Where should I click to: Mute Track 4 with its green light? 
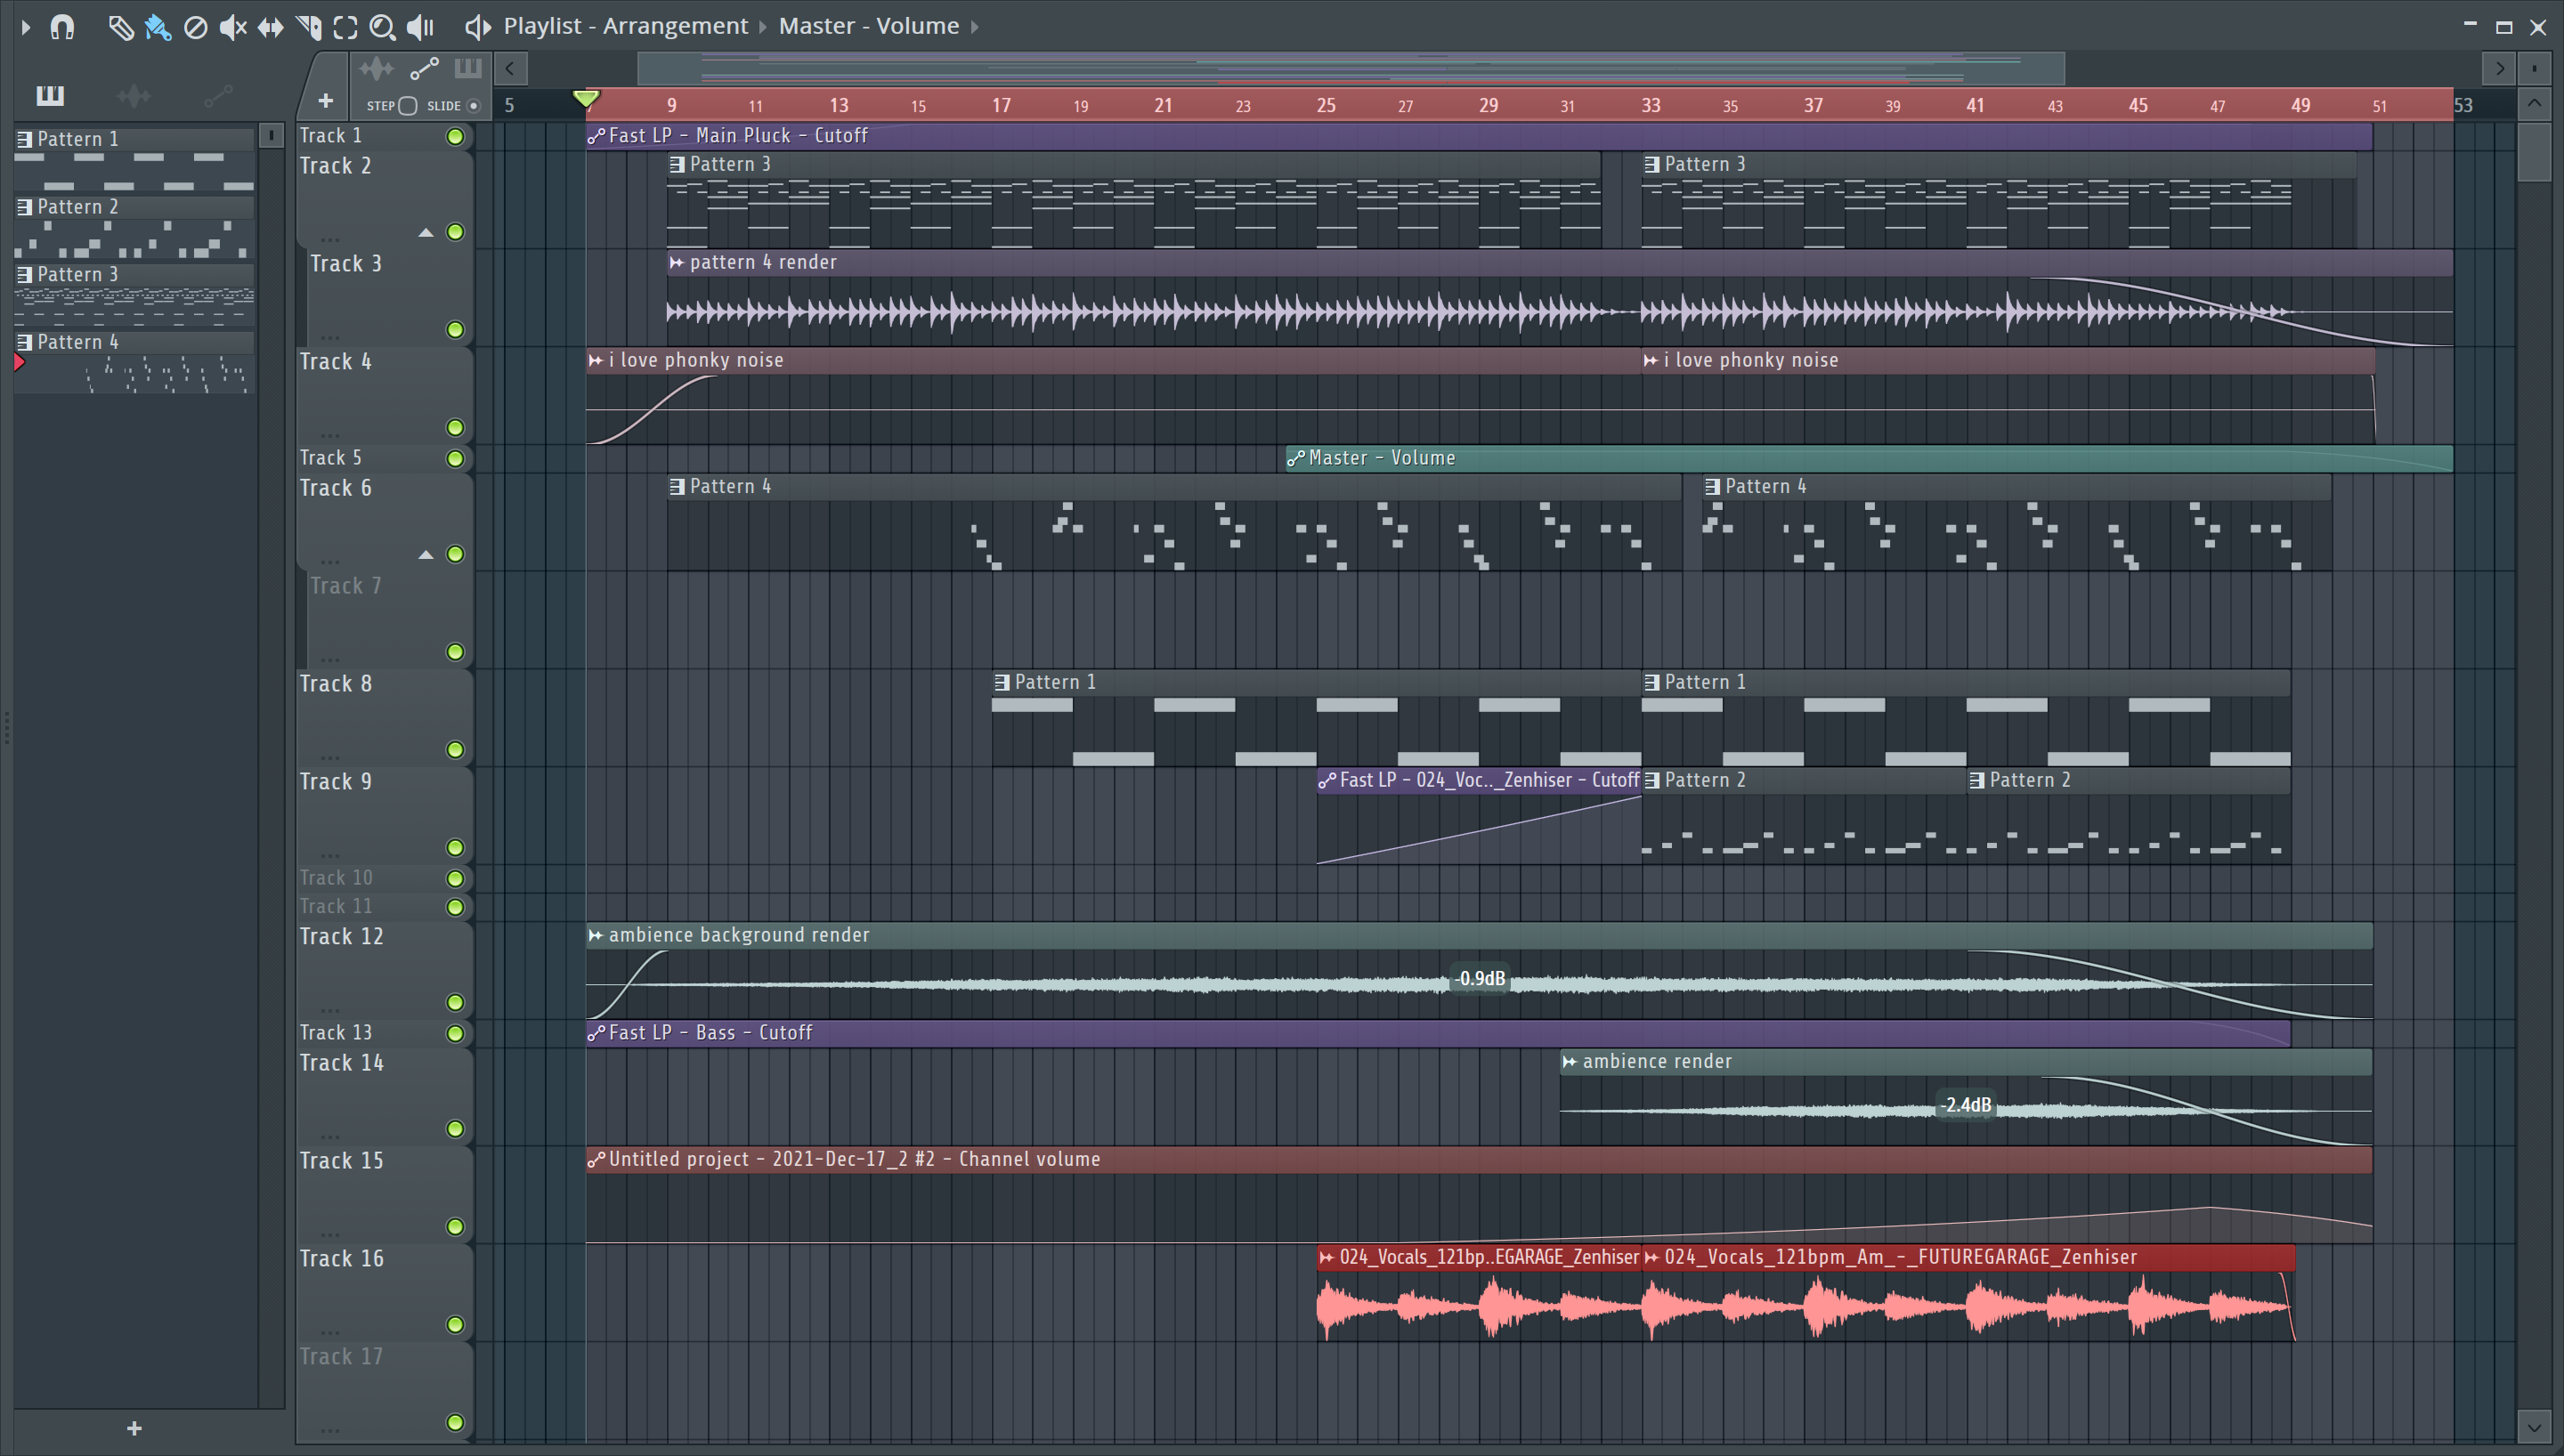[x=455, y=428]
